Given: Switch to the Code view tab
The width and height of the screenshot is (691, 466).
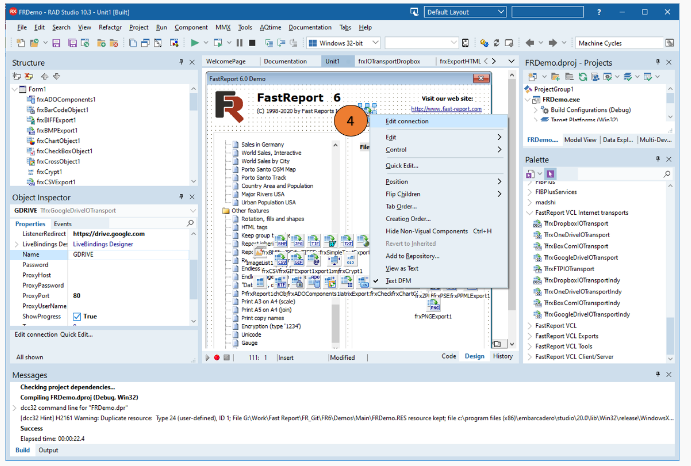Looking at the screenshot, I should (x=449, y=356).
